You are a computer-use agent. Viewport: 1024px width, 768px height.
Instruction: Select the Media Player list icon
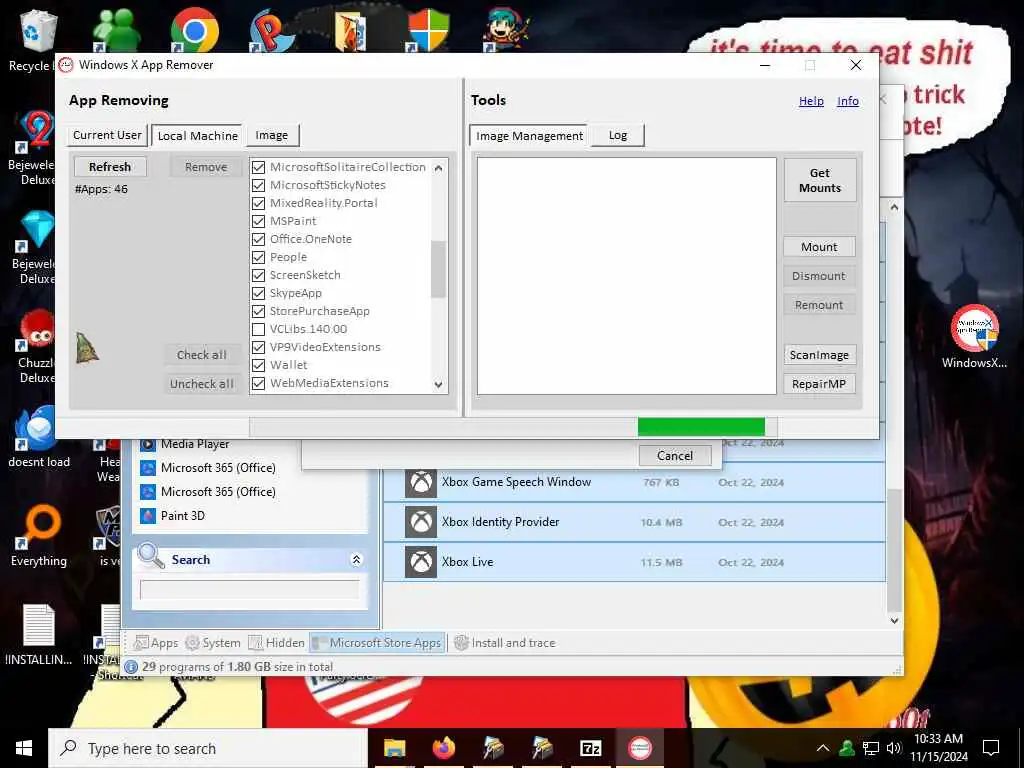(x=148, y=444)
